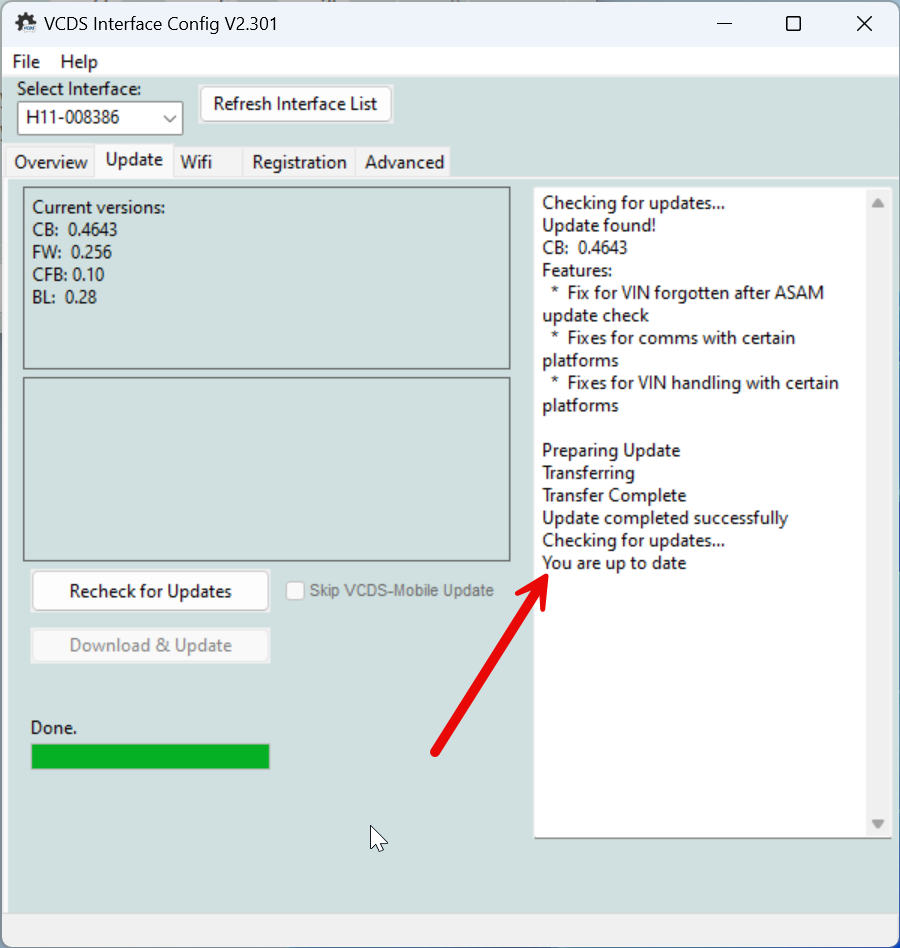Click 'CFB: 0.10' version entry
The width and height of the screenshot is (900, 948).
tap(68, 274)
